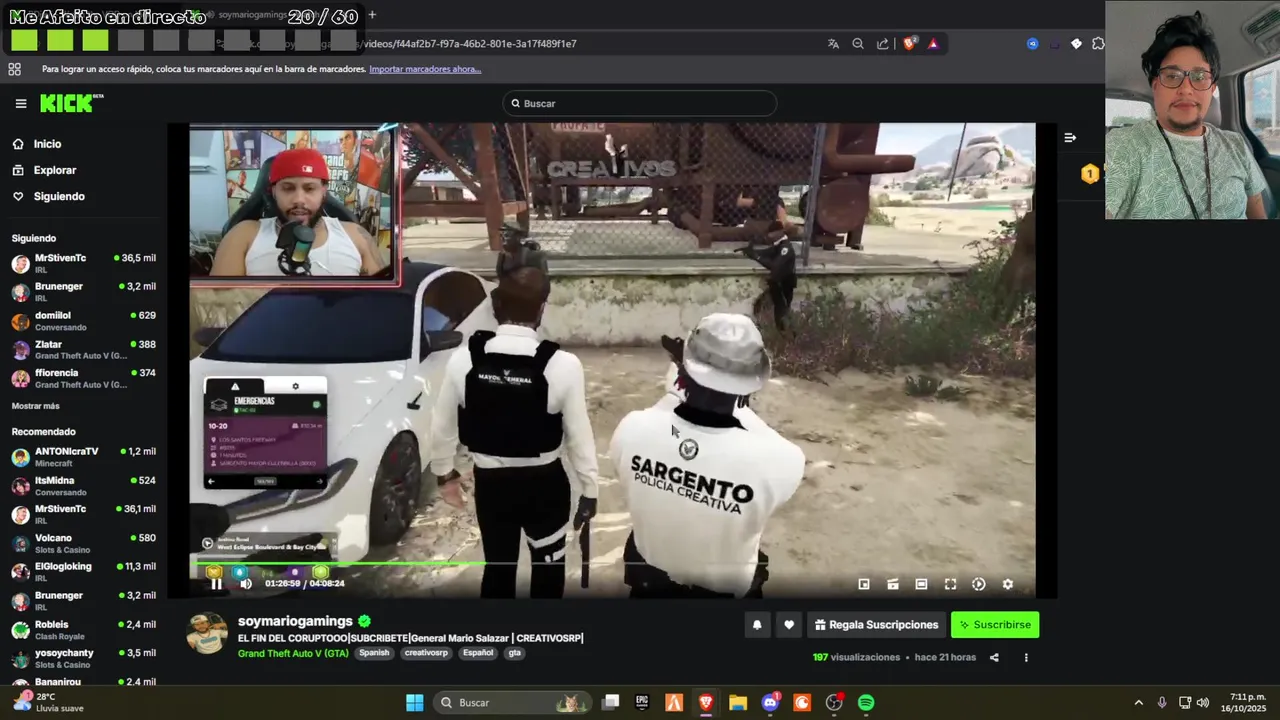Image resolution: width=1280 pixels, height=720 pixels.
Task: Toggle notification bell for soymariogamings
Action: click(x=757, y=625)
